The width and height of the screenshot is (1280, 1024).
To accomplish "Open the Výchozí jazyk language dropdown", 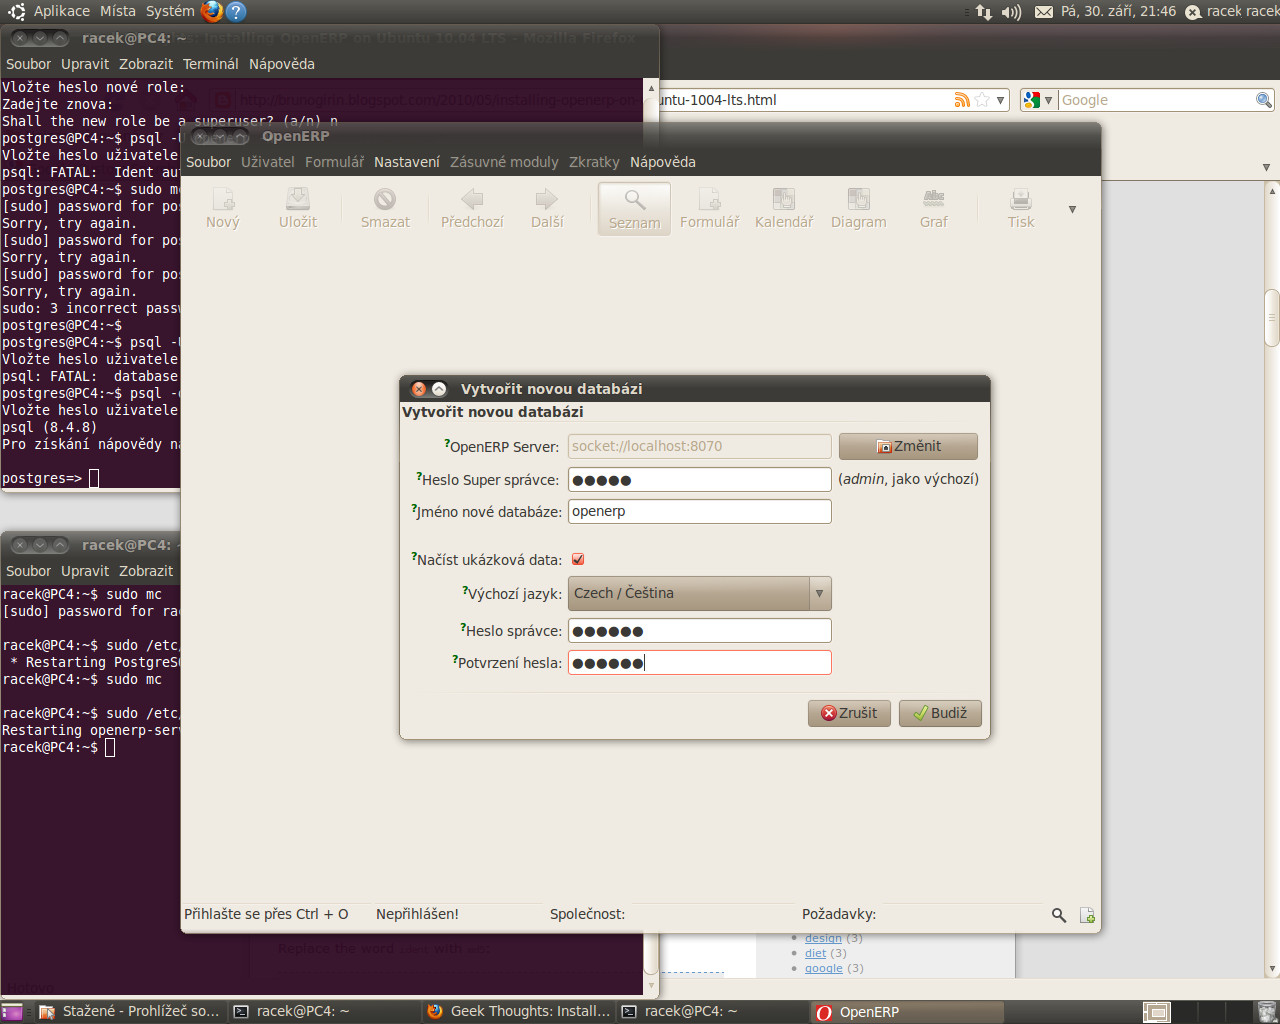I will (x=700, y=593).
